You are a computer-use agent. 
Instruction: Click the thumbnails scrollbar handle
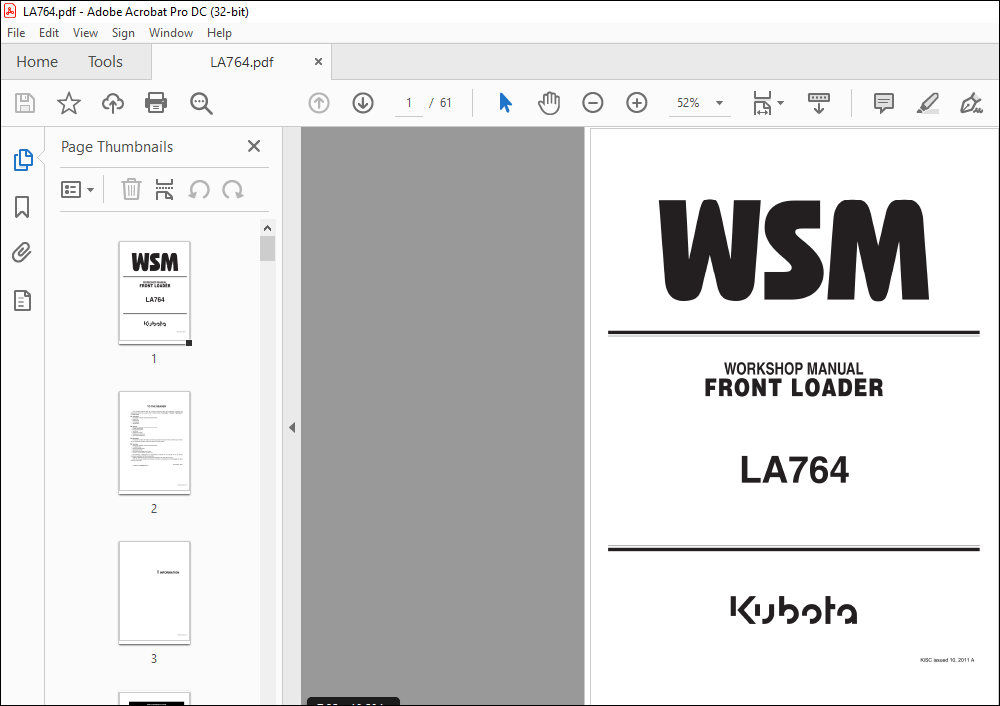click(268, 248)
